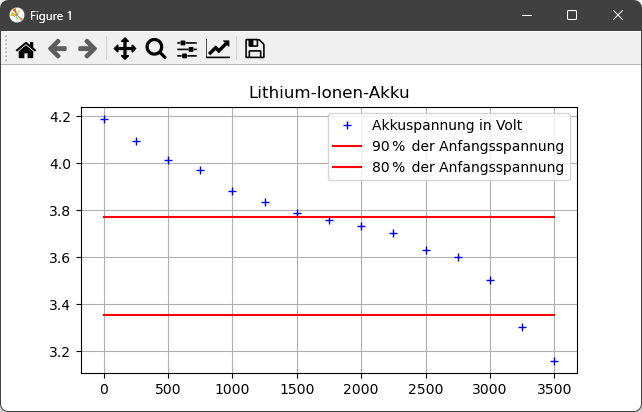
Task: Go back to the previous view
Action: (57, 49)
